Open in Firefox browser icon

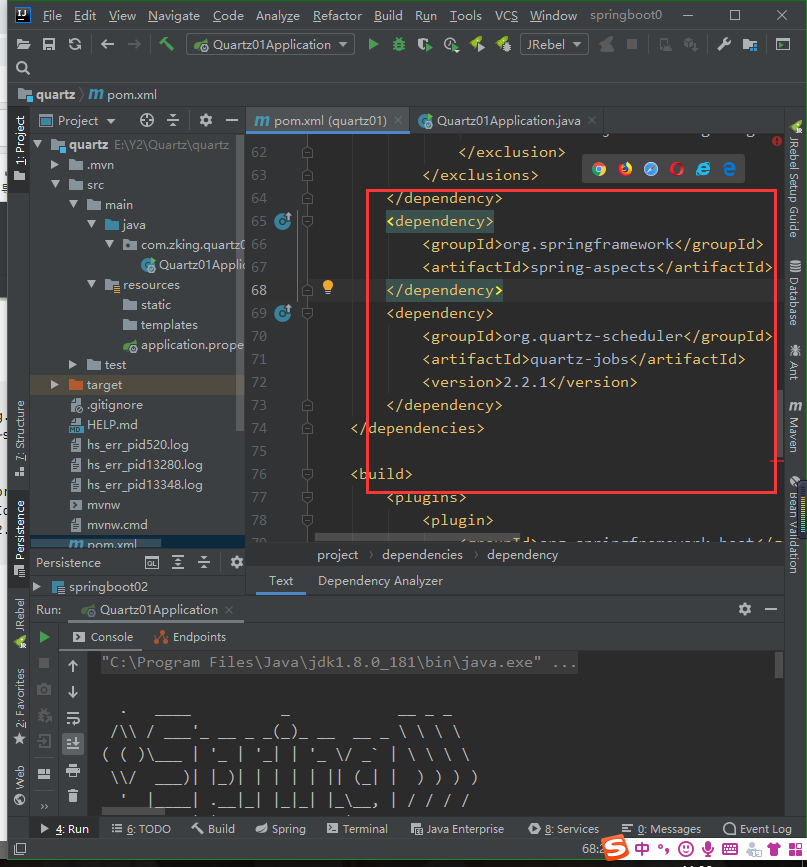tap(625, 169)
